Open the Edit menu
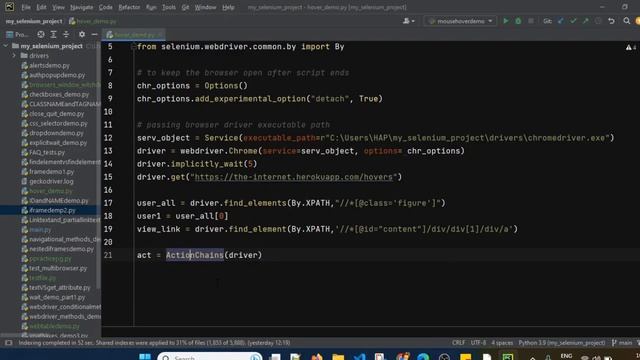Image resolution: width=640 pixels, height=360 pixels. (x=41, y=7)
